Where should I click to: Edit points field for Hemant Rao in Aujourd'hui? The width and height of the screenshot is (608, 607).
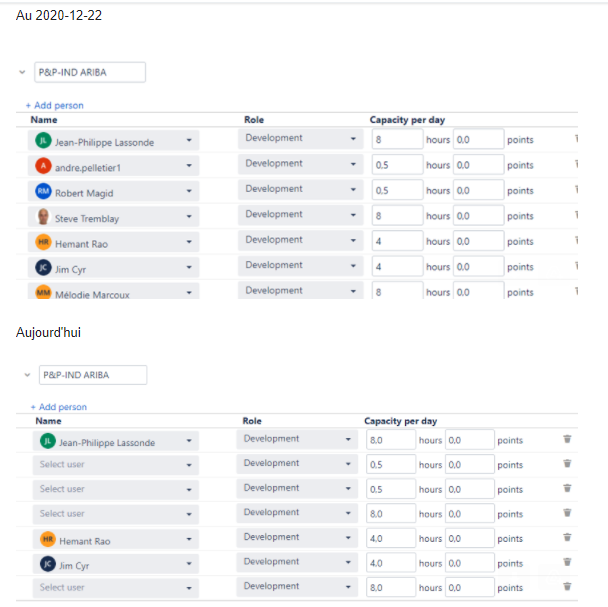[470, 538]
